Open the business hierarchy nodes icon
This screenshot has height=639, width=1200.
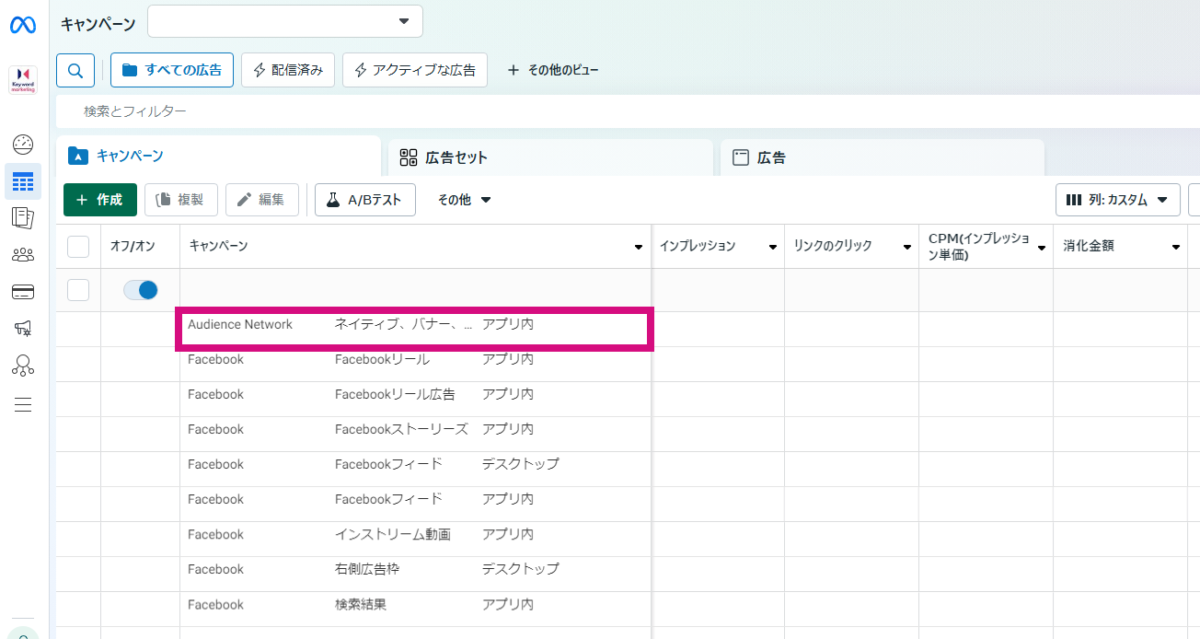coord(23,365)
